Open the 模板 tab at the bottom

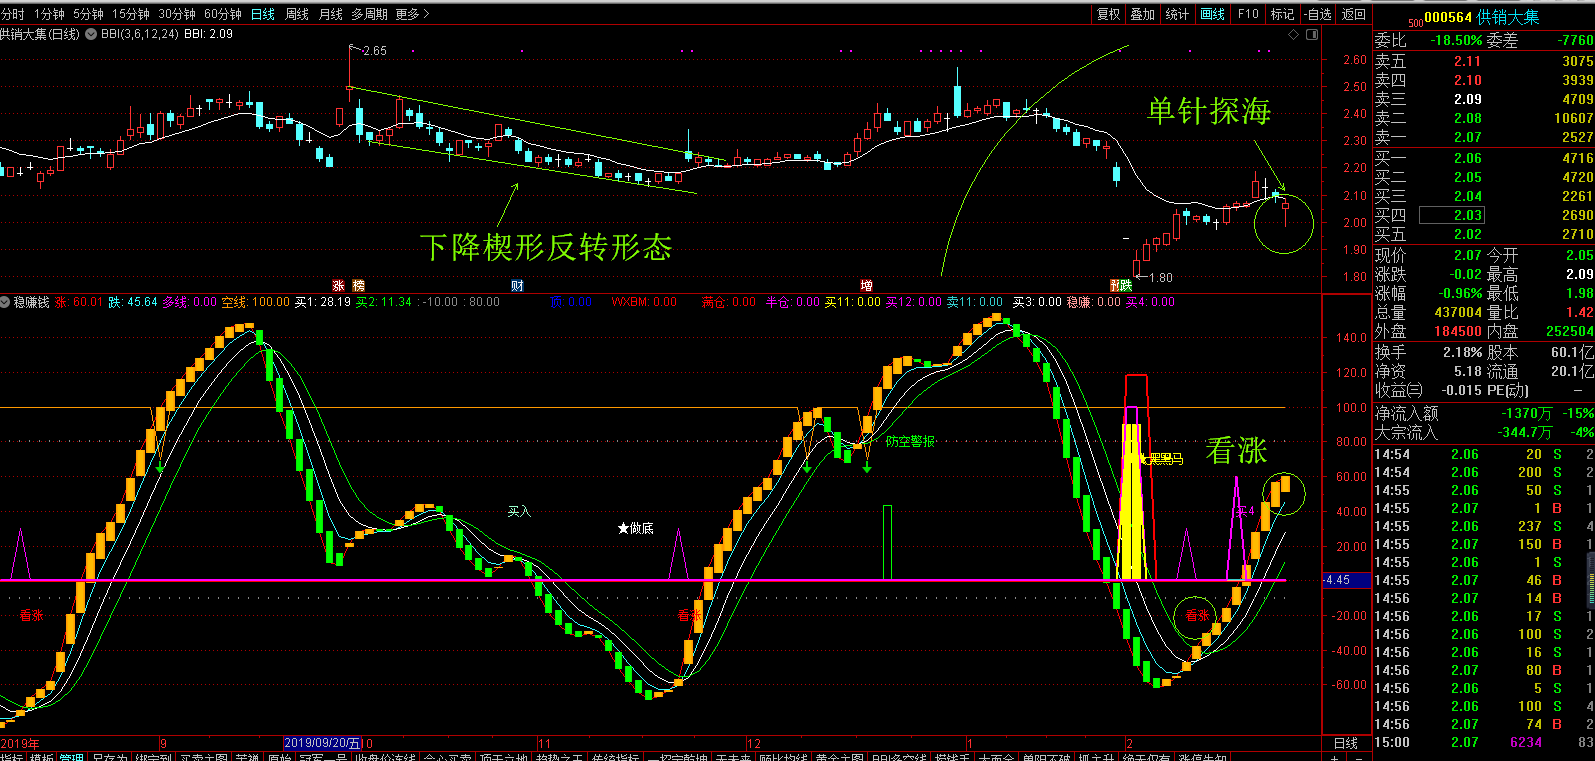click(x=42, y=757)
